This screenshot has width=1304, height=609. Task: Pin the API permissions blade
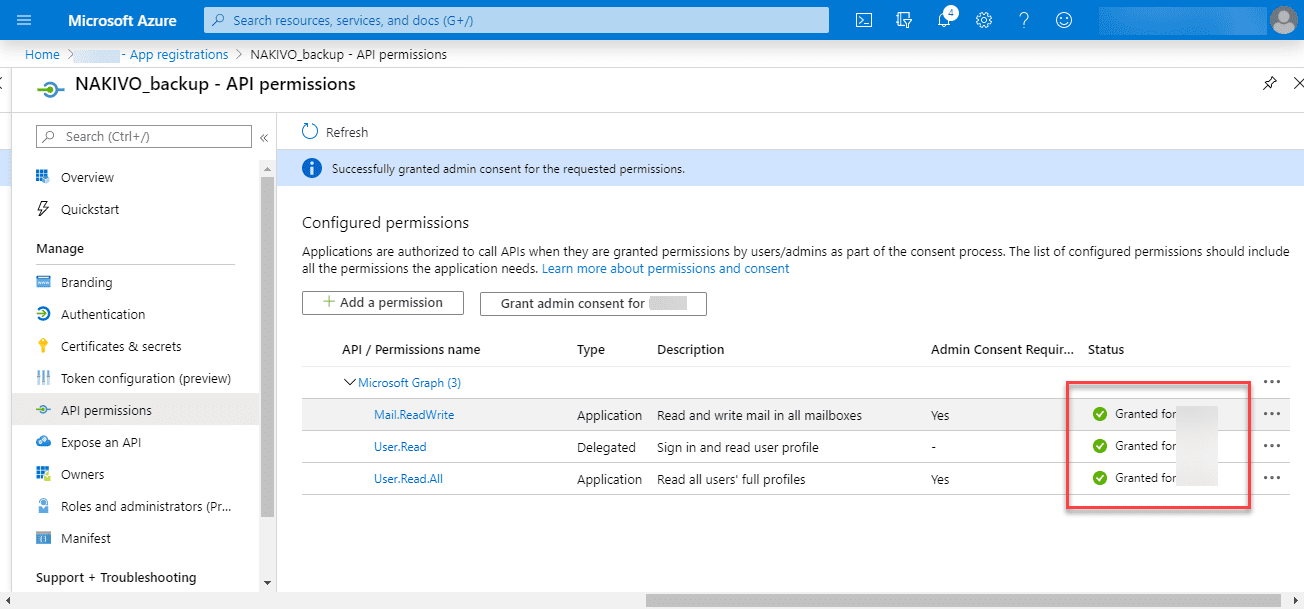click(1269, 84)
